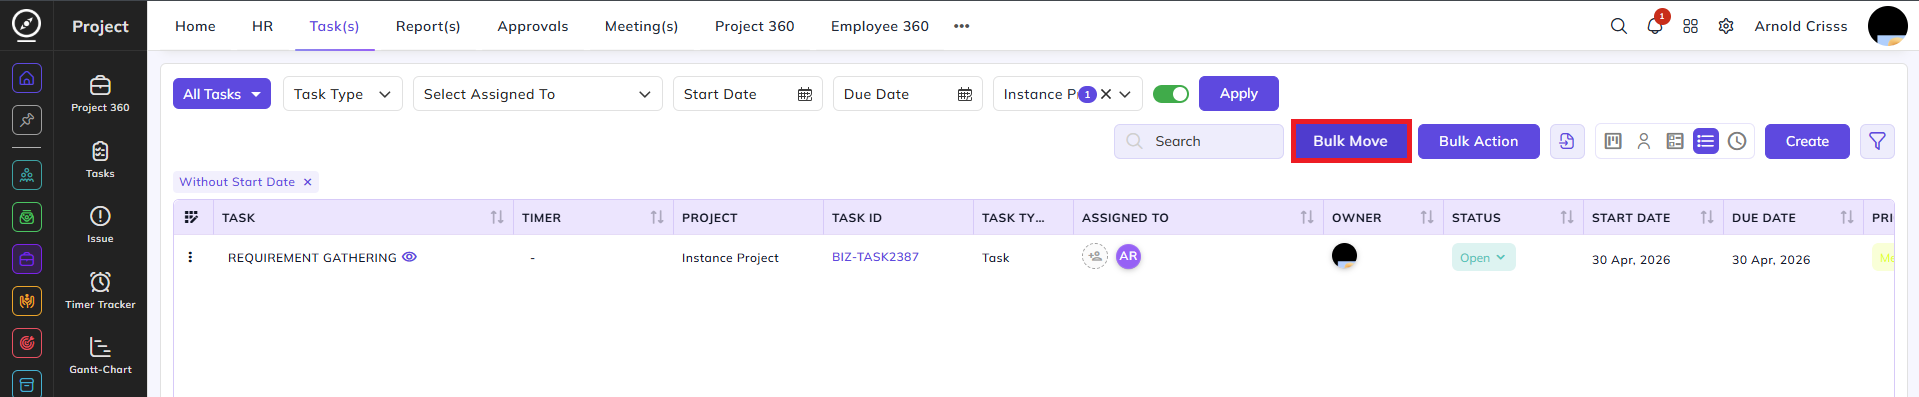This screenshot has width=1919, height=397.
Task: Open the All Tasks dropdown
Action: coord(222,94)
